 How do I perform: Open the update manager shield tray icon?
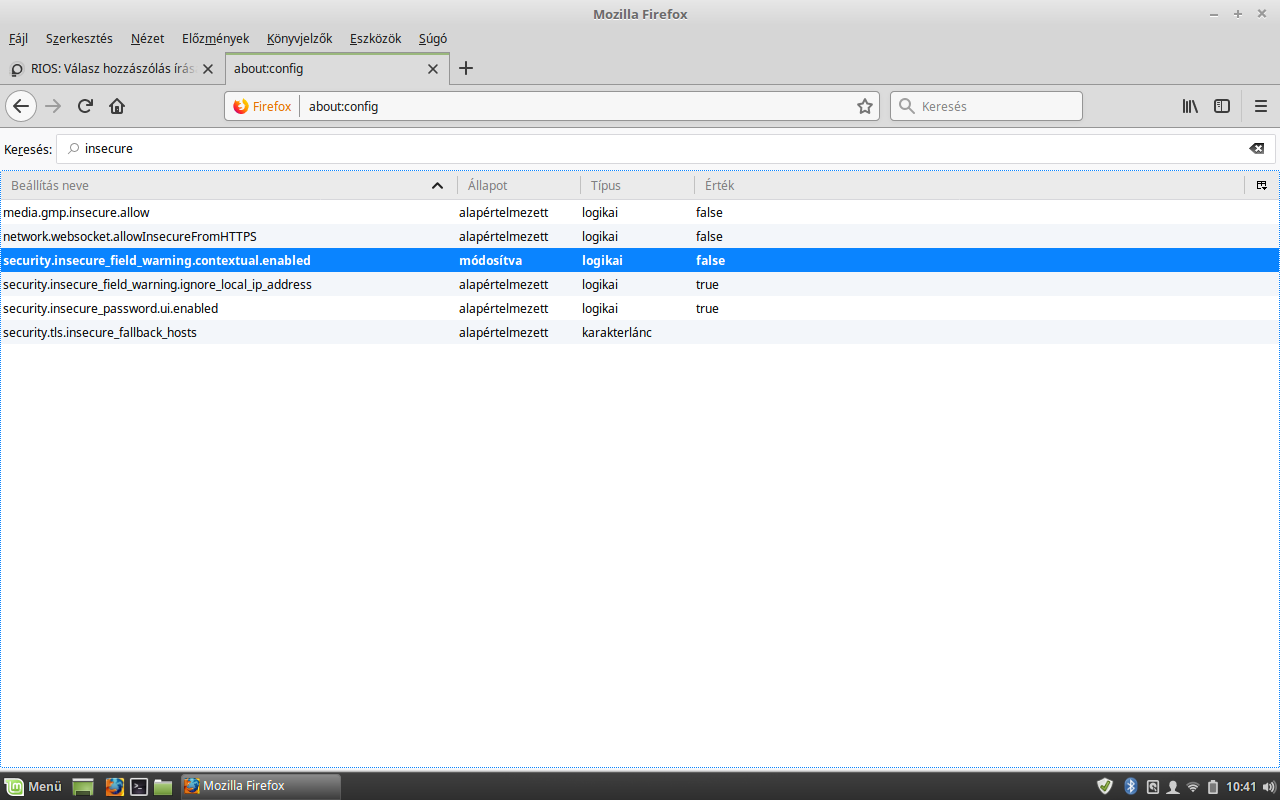1105,786
